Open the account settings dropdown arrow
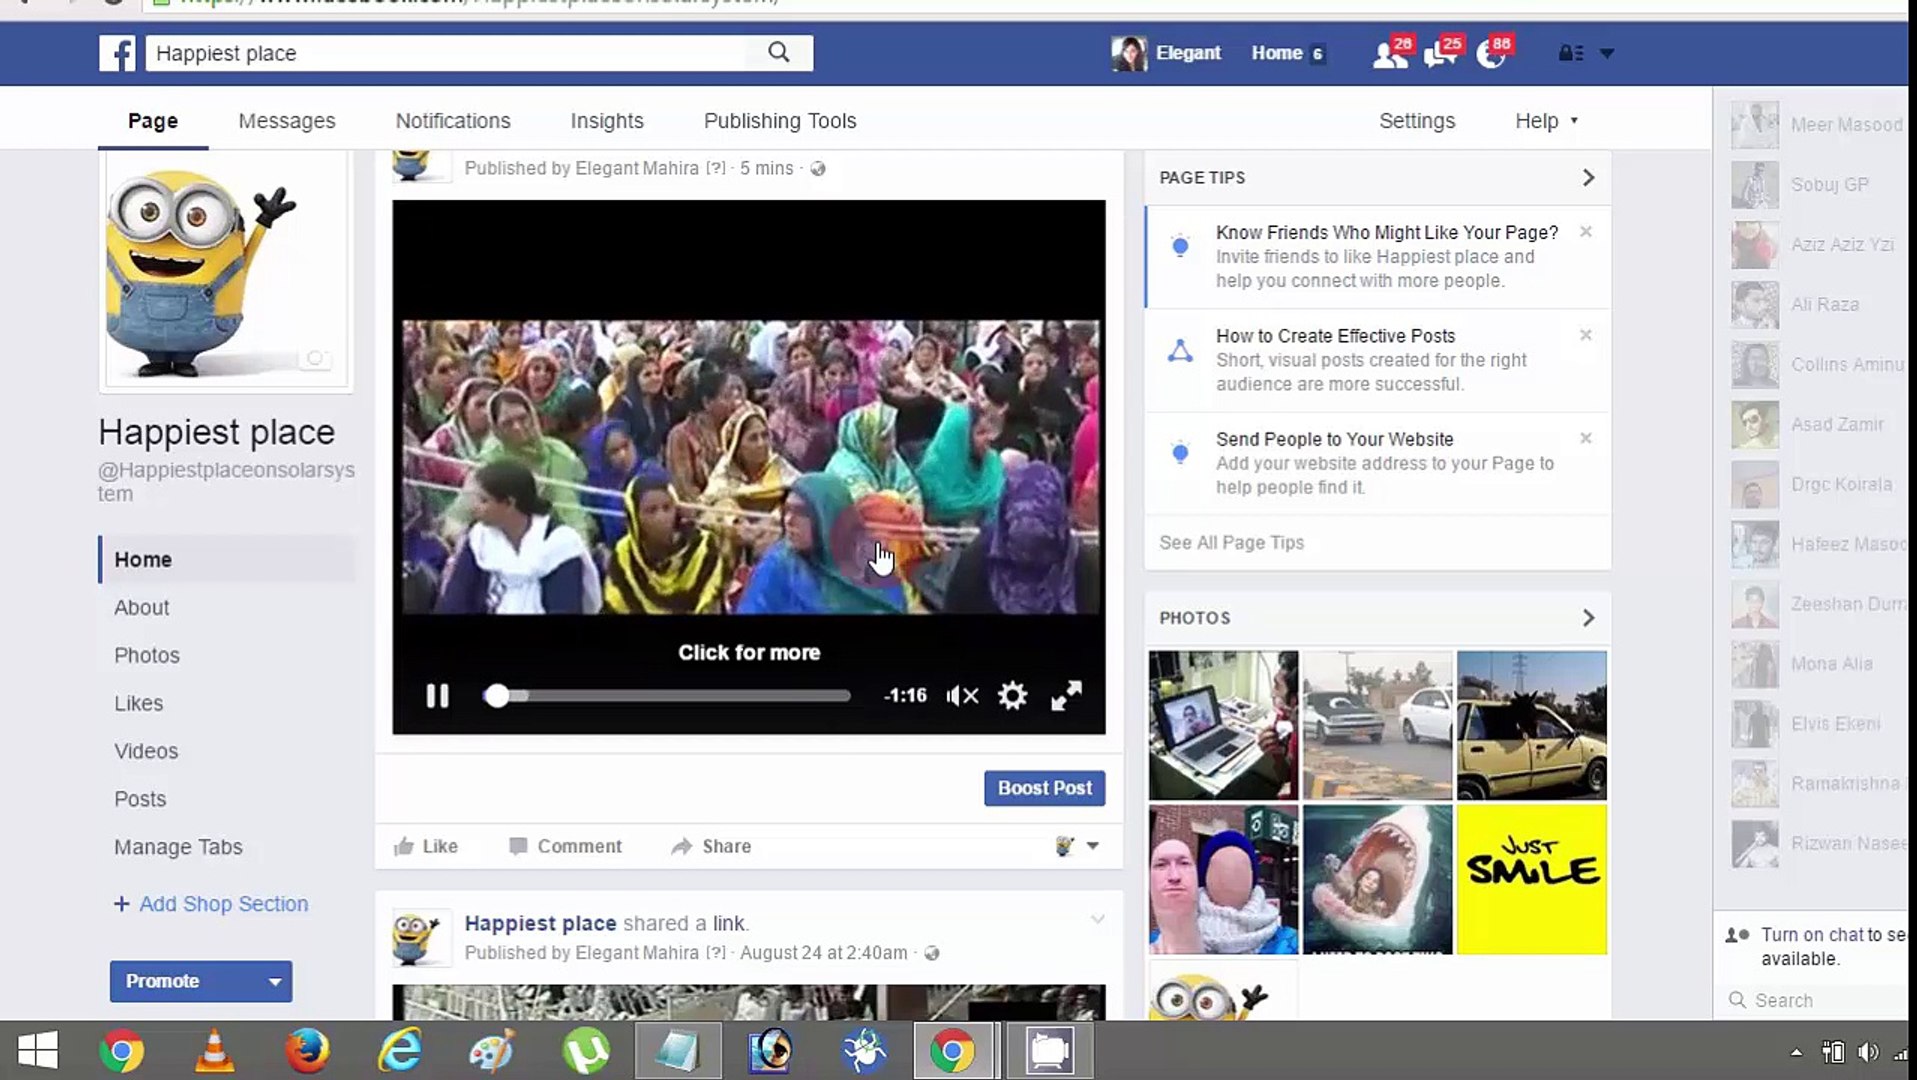The width and height of the screenshot is (1917, 1080). coord(1608,53)
